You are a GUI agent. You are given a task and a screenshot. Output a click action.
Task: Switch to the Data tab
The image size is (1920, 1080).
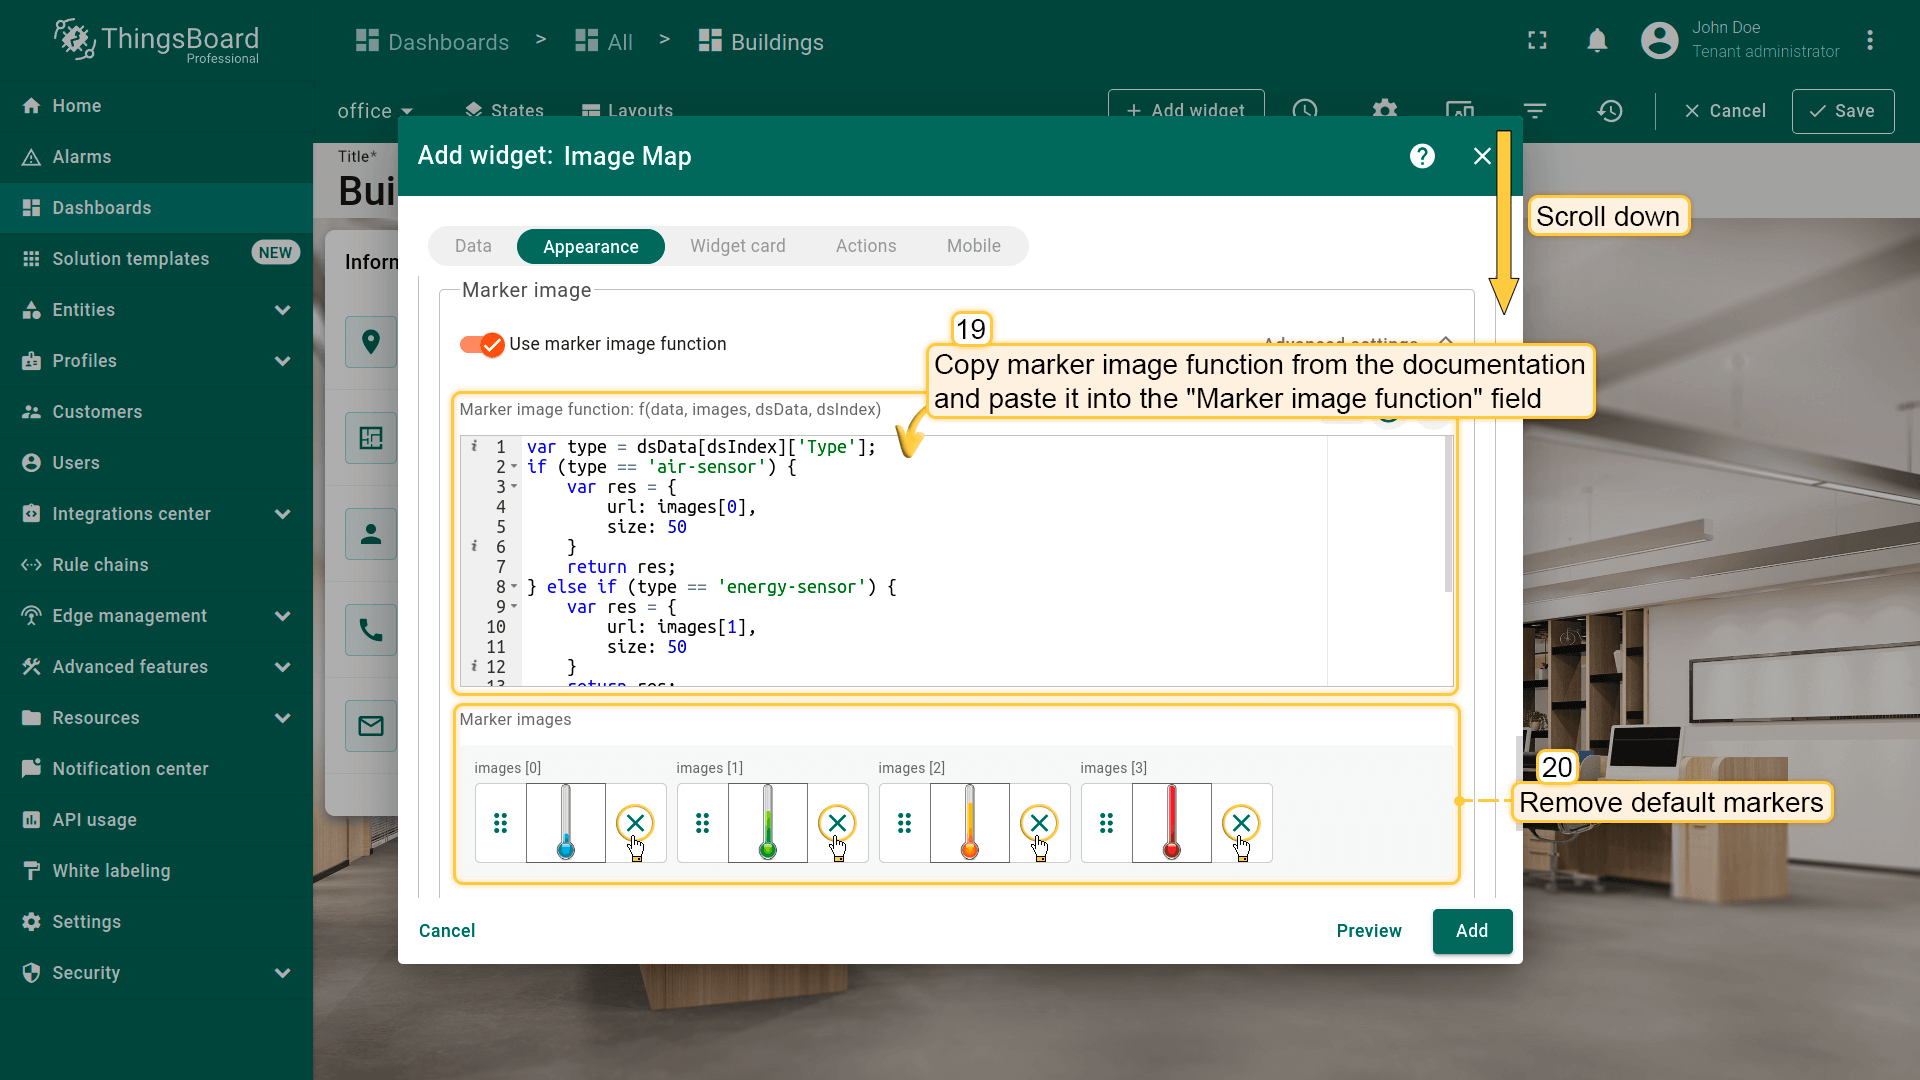pos(473,246)
